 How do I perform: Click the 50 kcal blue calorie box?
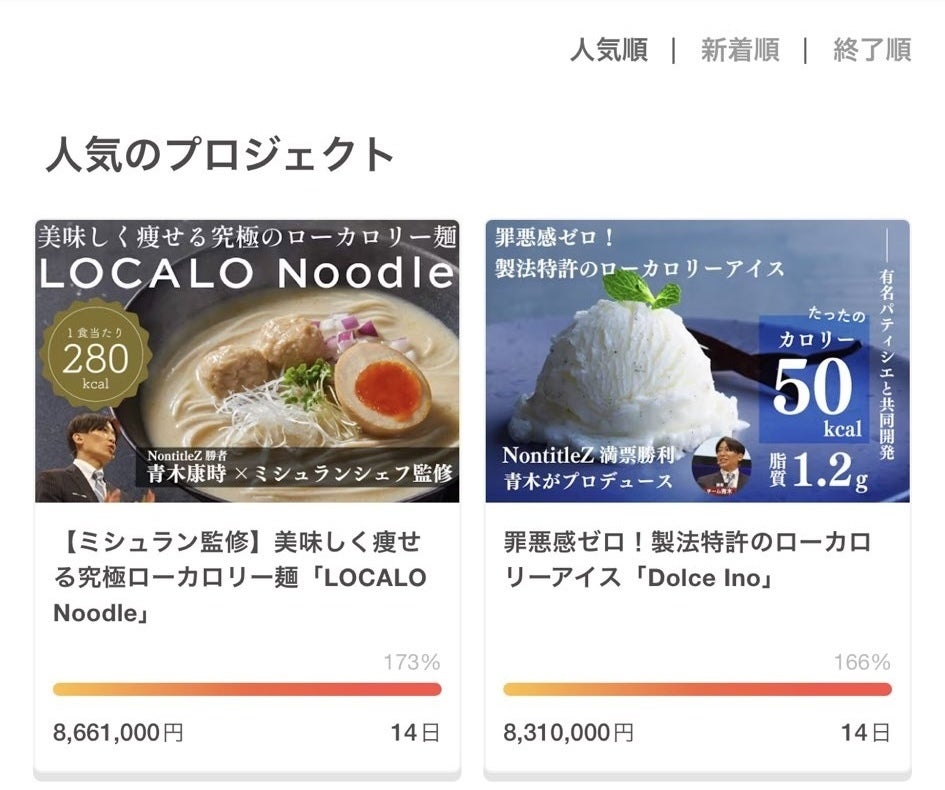[x=814, y=379]
